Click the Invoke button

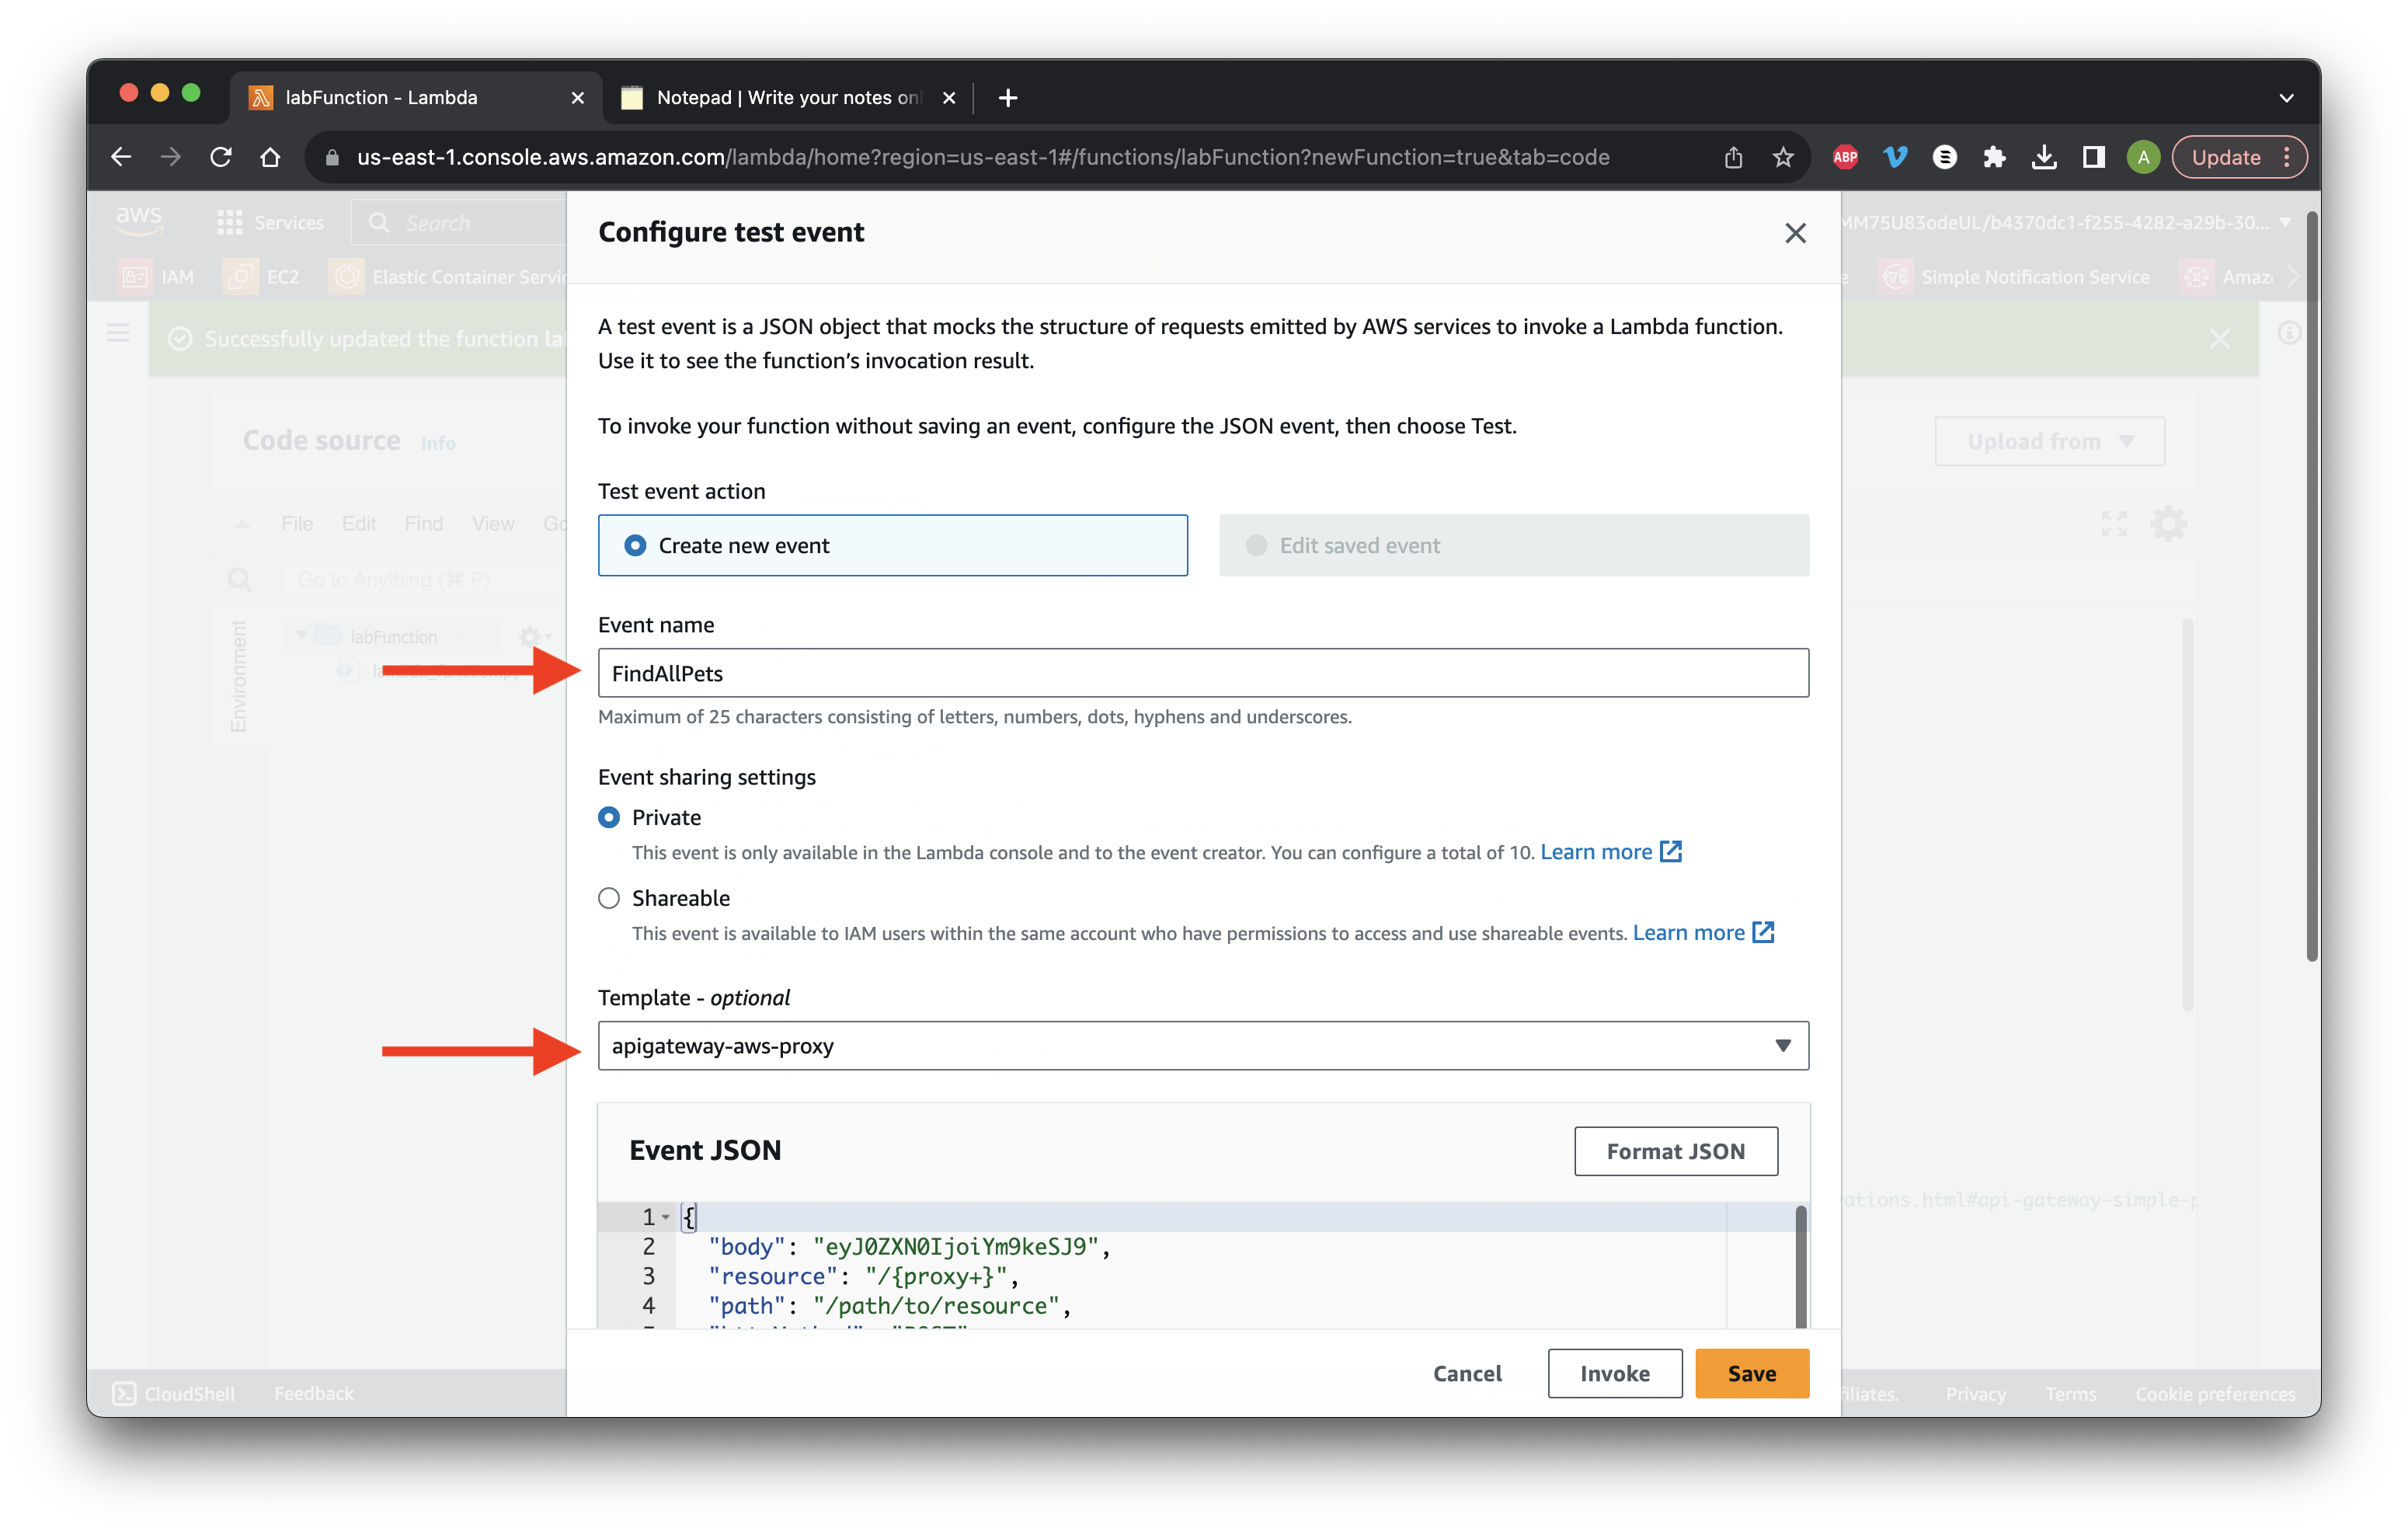(1614, 1374)
